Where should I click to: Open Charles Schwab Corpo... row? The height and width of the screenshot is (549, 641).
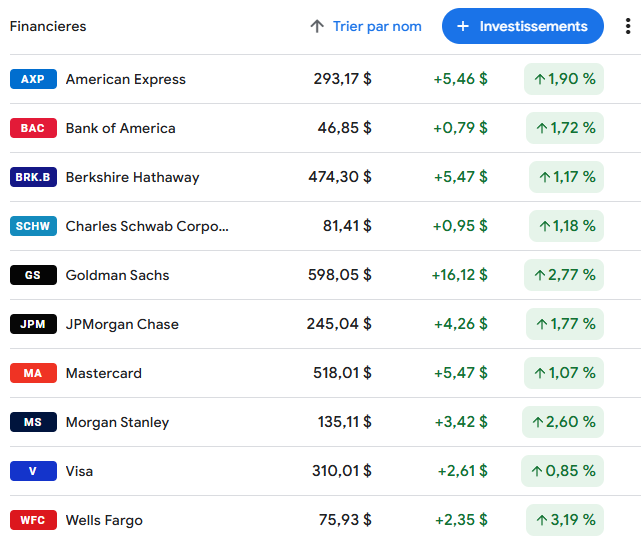coord(325,226)
